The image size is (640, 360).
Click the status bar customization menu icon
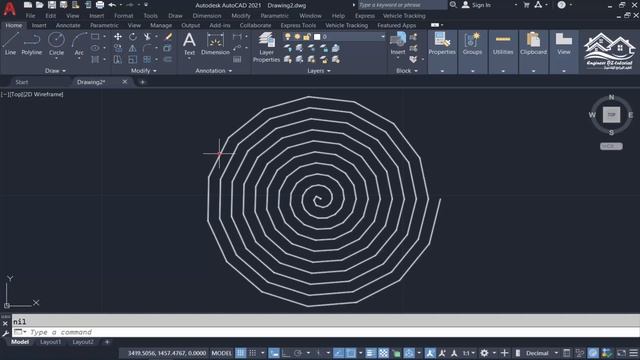tap(634, 353)
